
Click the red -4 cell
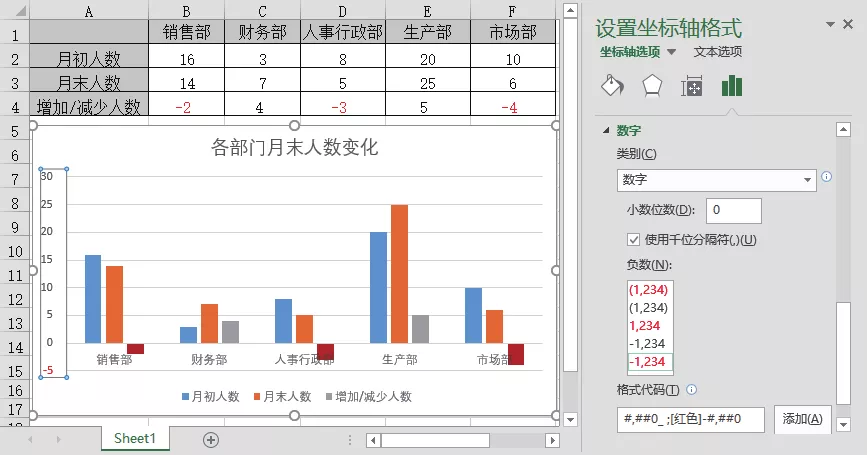point(513,105)
